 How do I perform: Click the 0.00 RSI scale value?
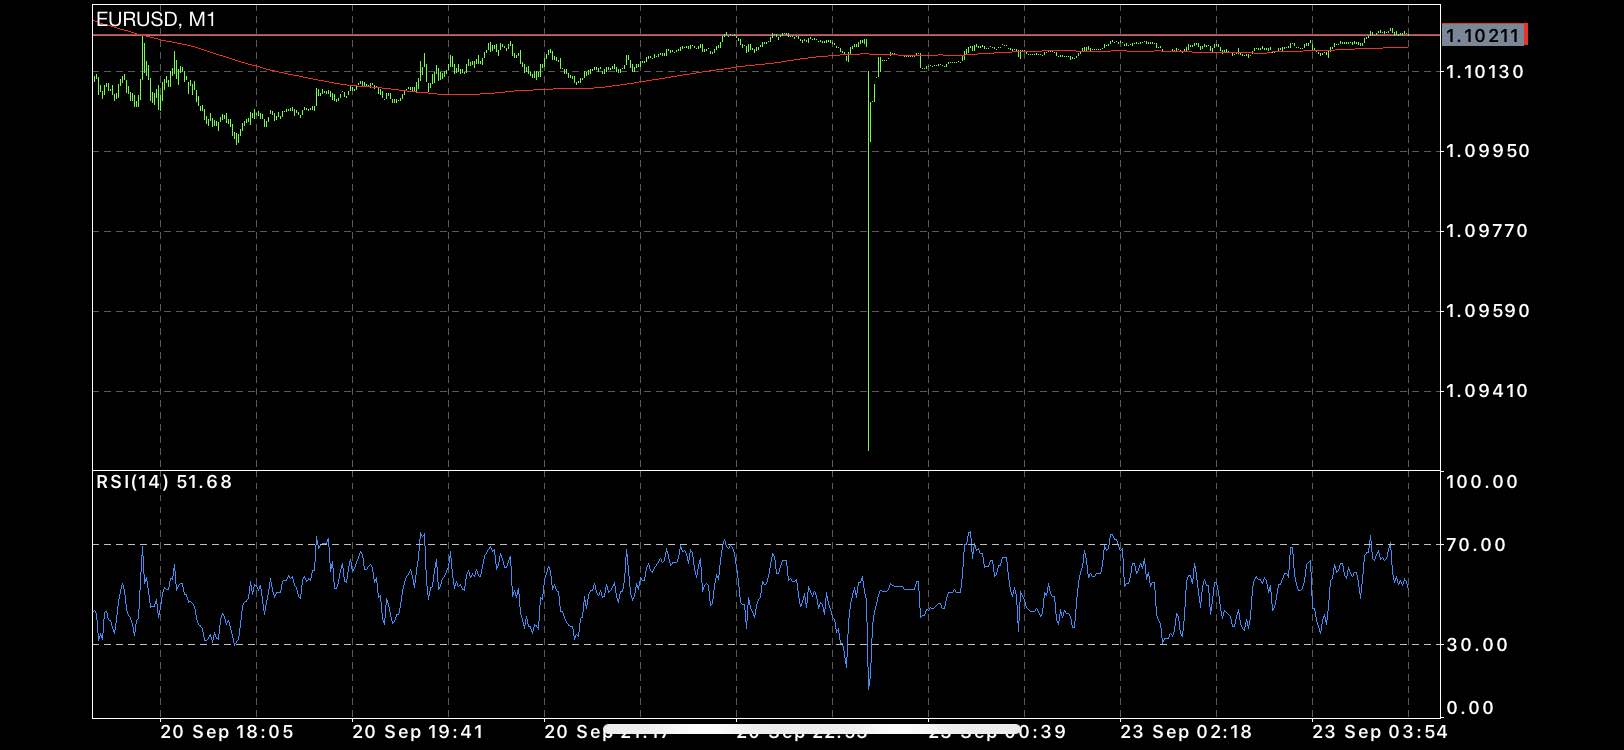[x=1470, y=708]
